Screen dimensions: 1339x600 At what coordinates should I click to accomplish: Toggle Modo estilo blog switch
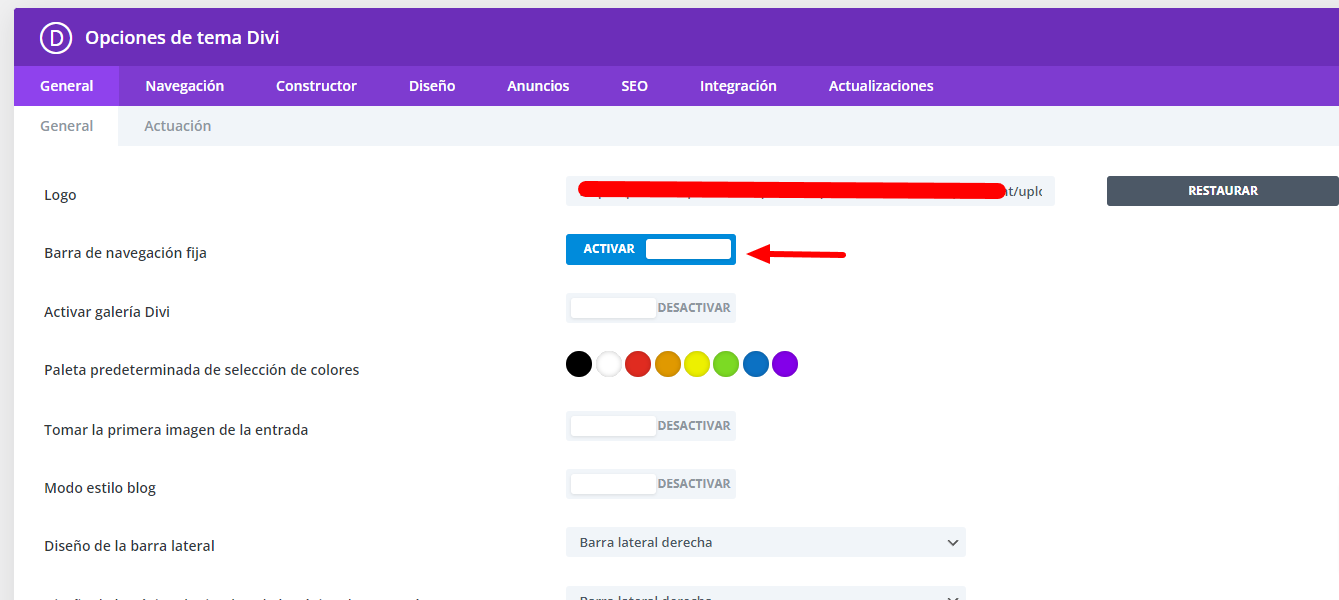coord(651,484)
